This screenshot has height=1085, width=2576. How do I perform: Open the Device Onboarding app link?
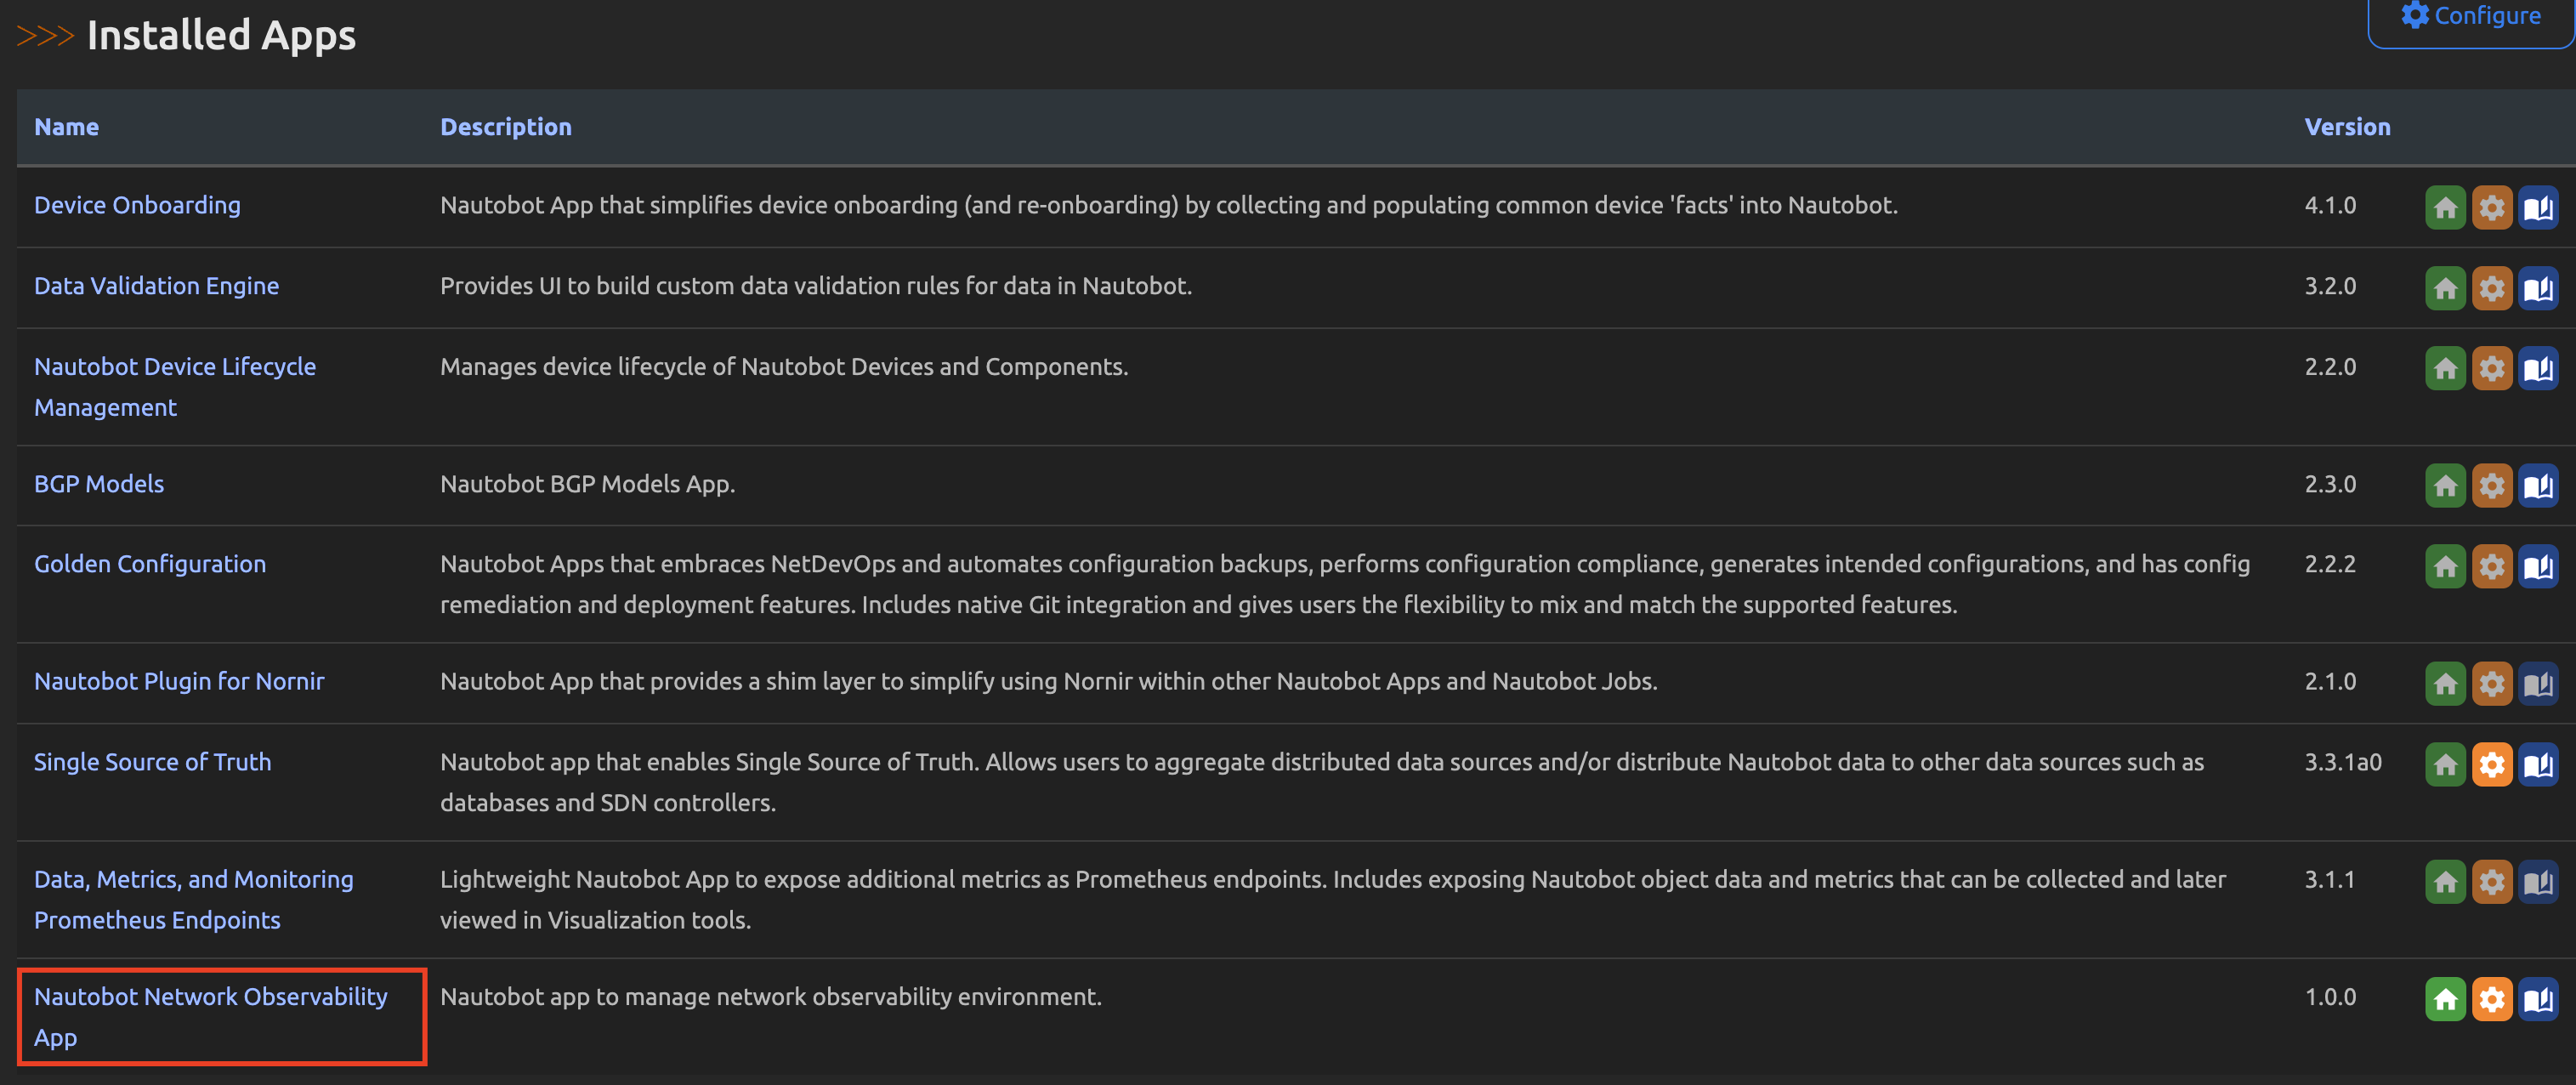click(x=137, y=205)
